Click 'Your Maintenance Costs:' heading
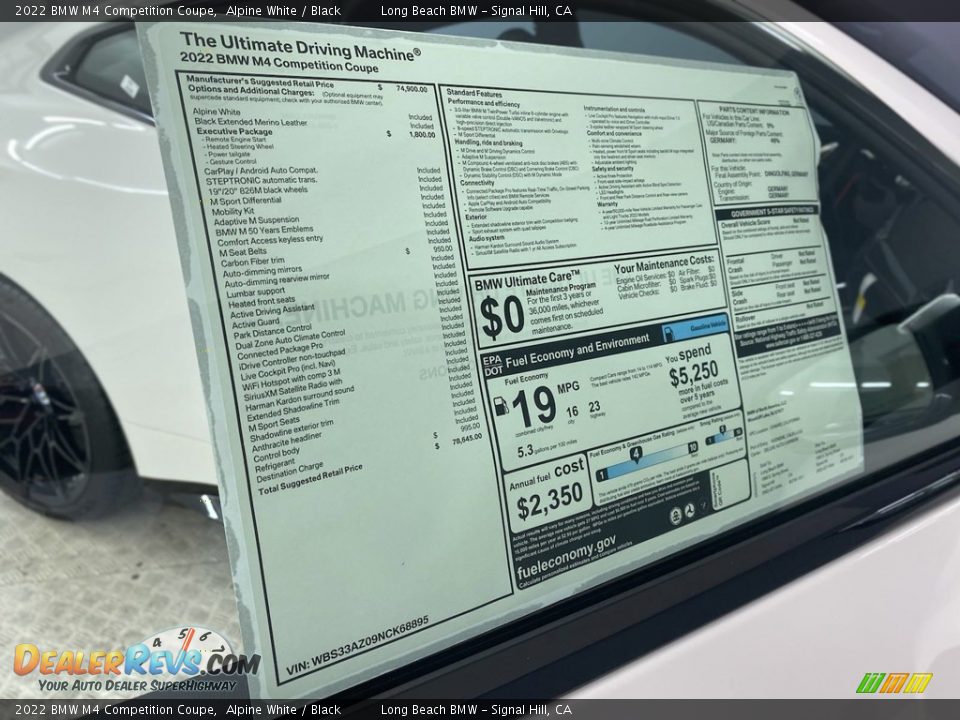Viewport: 960px width, 720px height. [x=664, y=264]
